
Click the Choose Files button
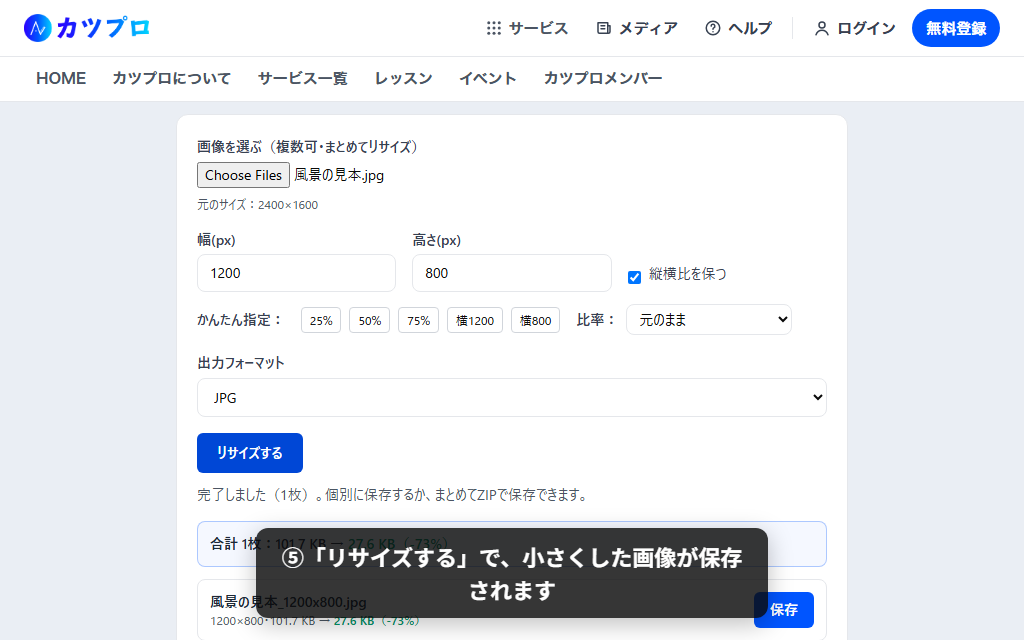tap(243, 175)
